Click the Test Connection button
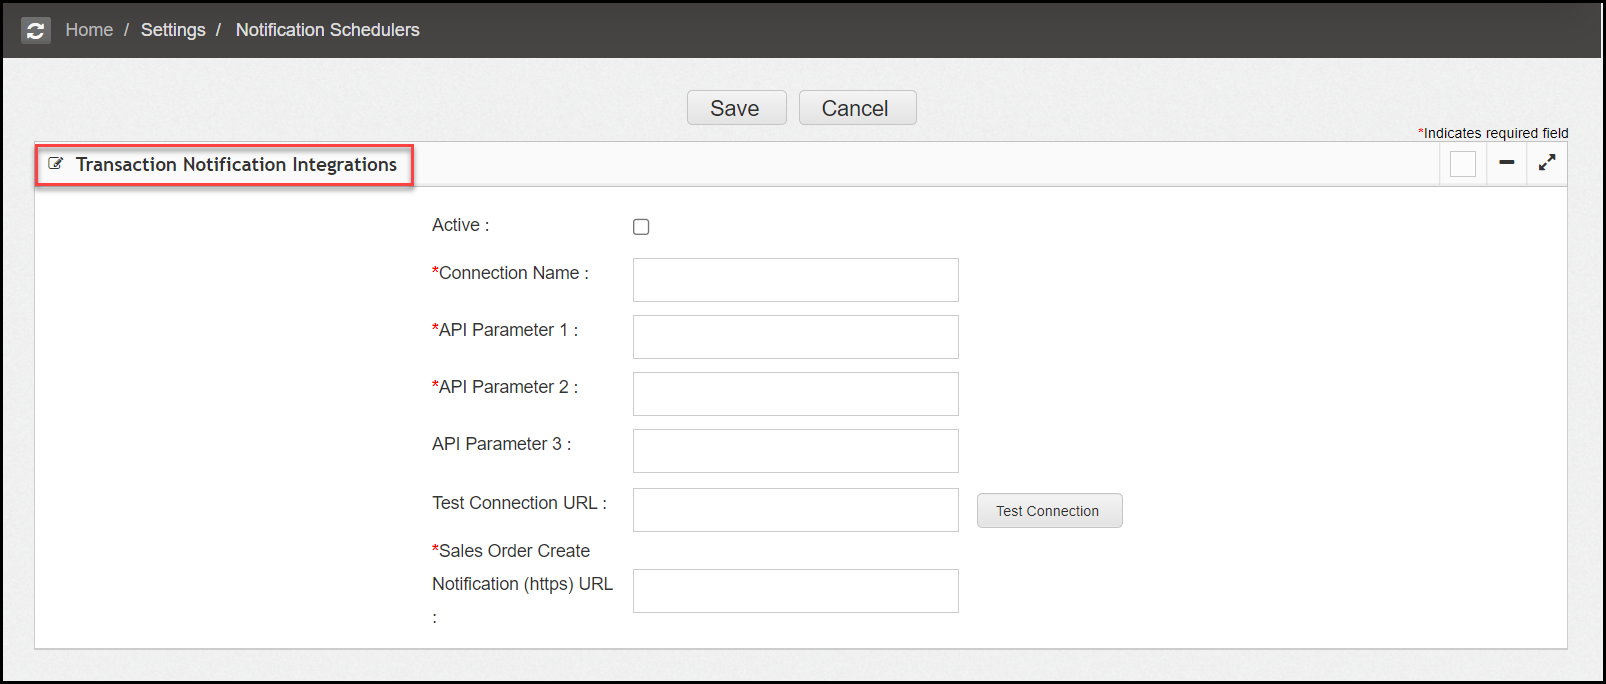This screenshot has height=684, width=1606. point(1048,511)
